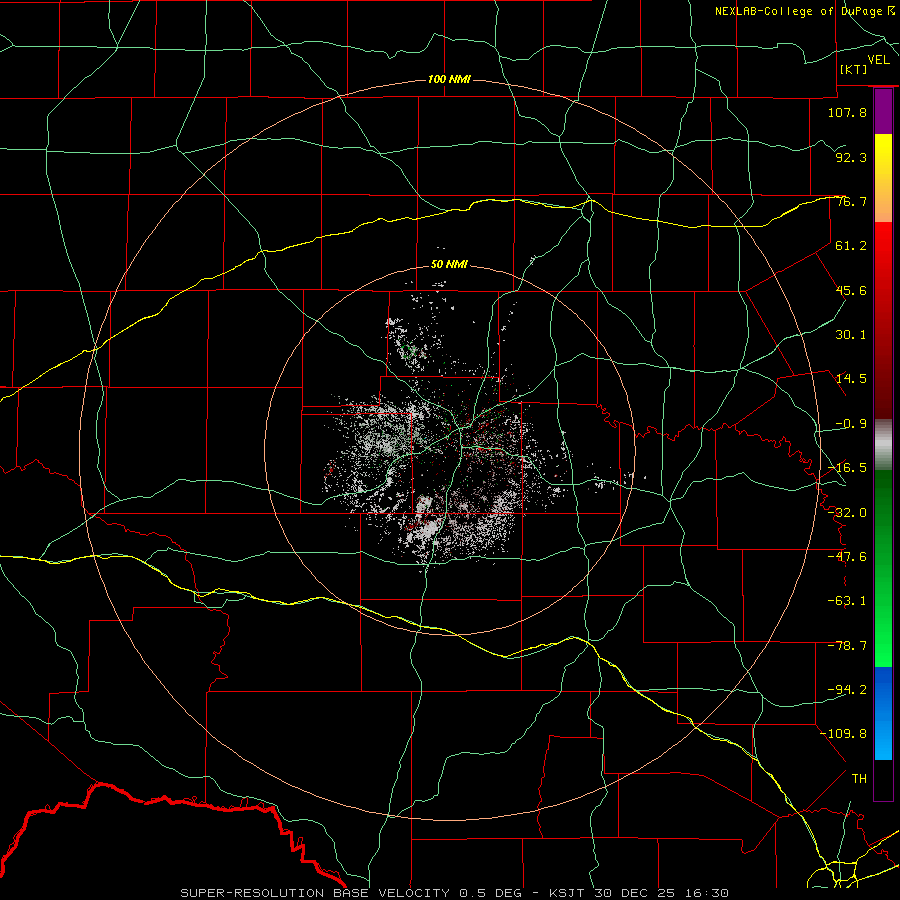The image size is (900, 900).
Task: Click the -94.2 velocity scale value
Action: (847, 690)
